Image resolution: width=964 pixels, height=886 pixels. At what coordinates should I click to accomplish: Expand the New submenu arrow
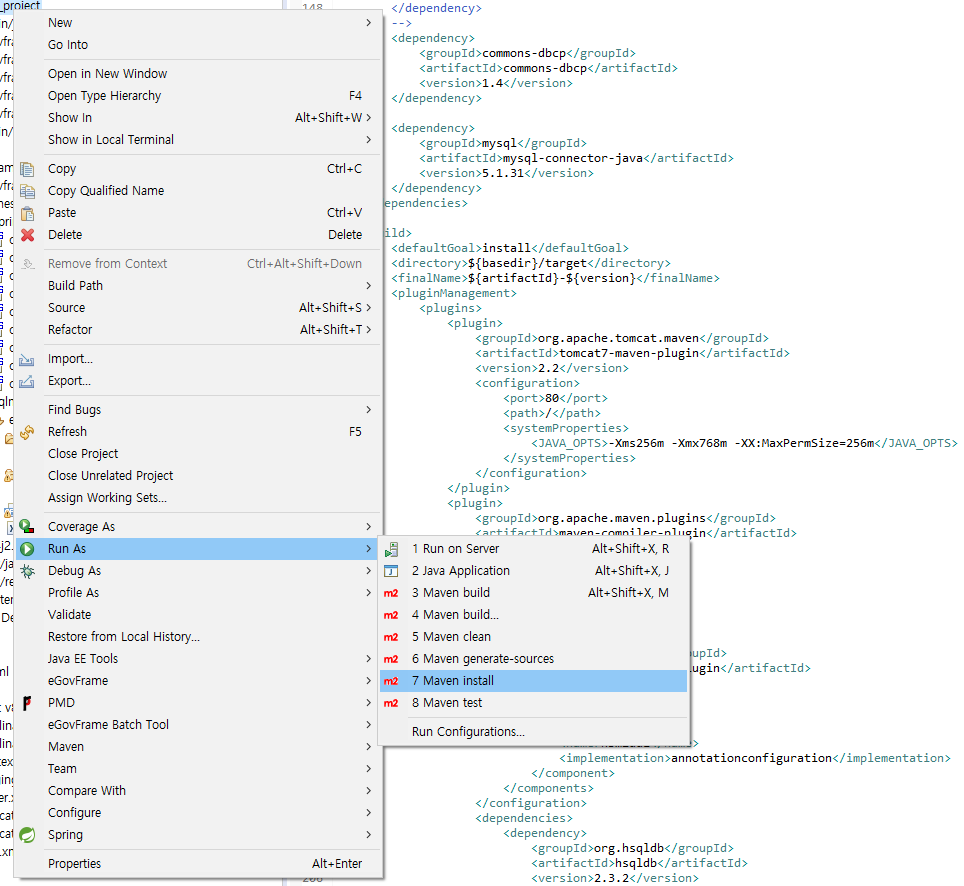click(368, 23)
